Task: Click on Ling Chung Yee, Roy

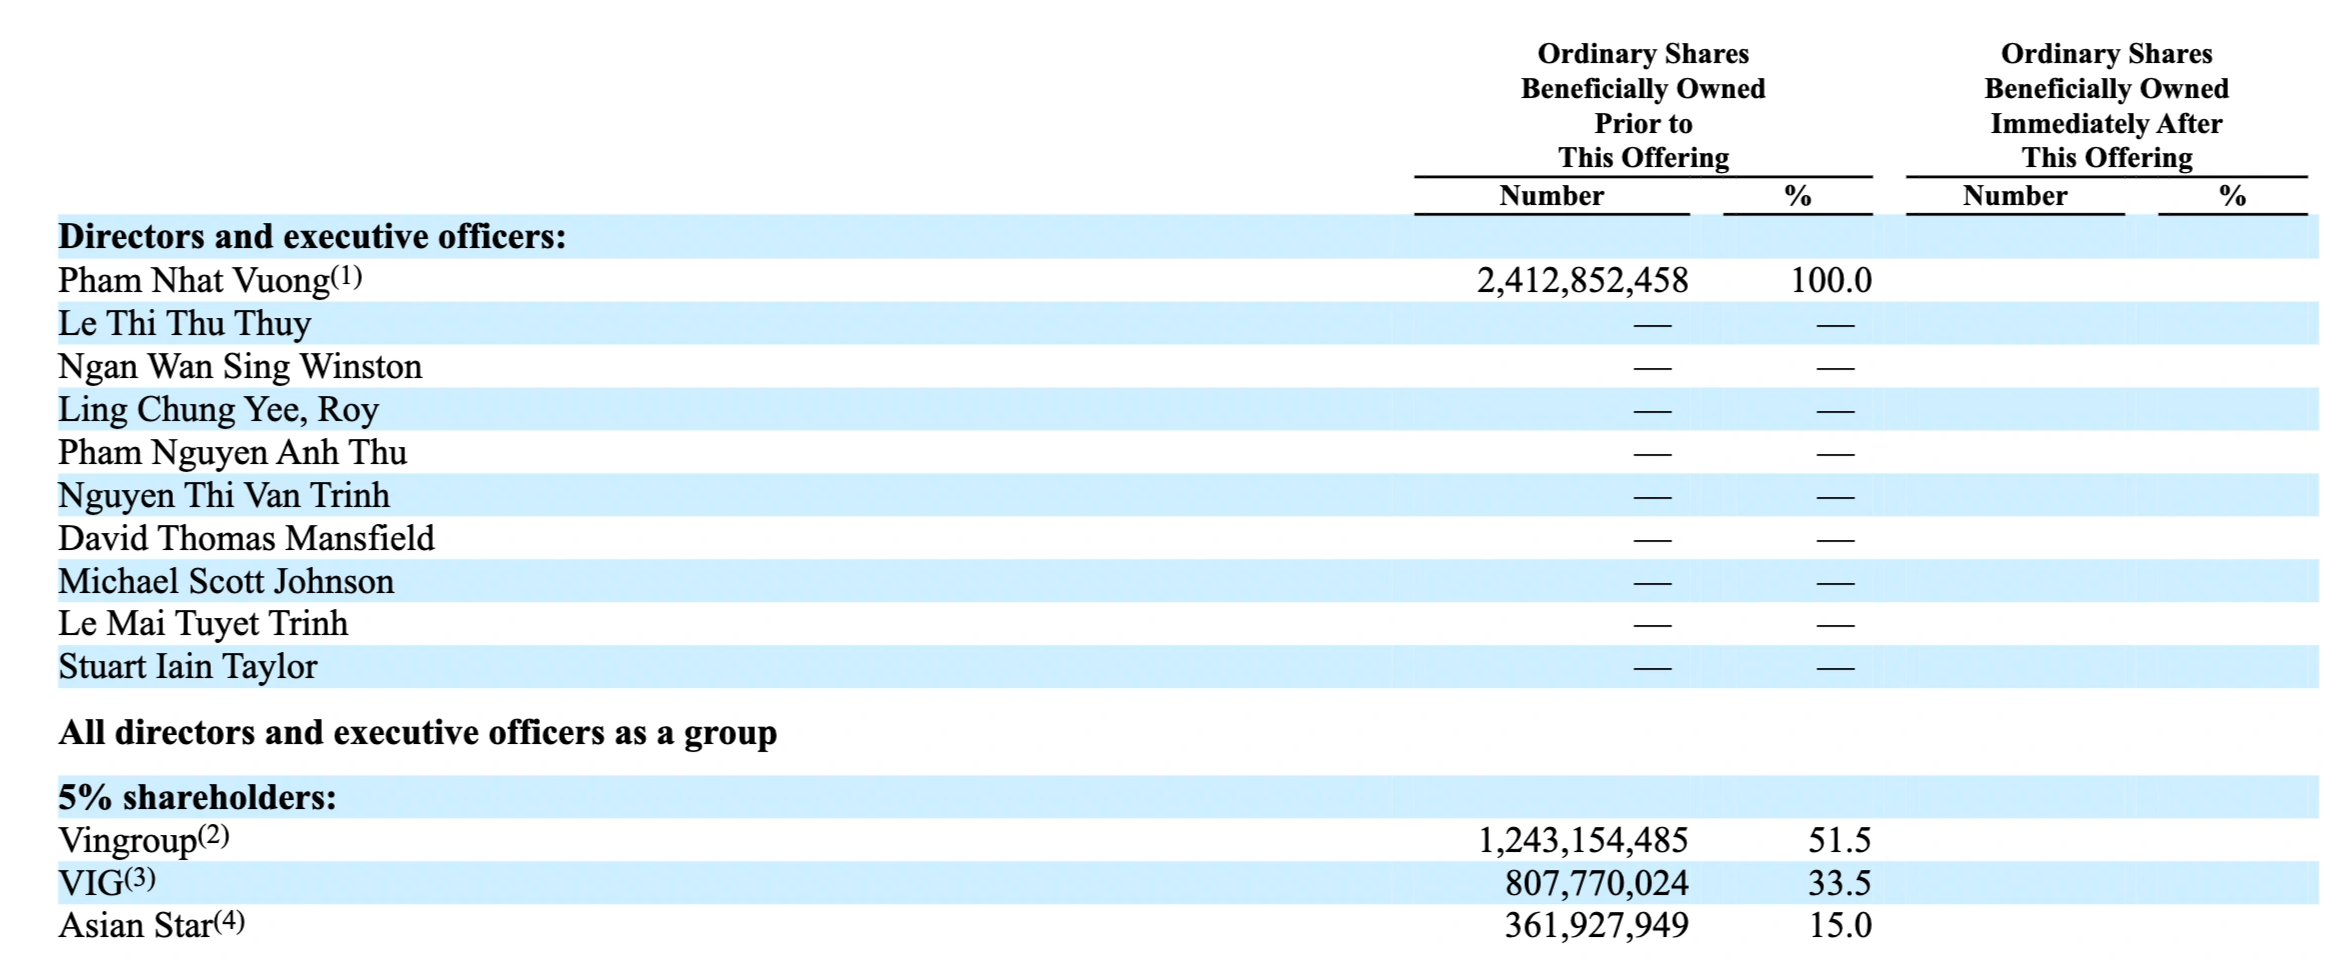Action: pos(219,410)
